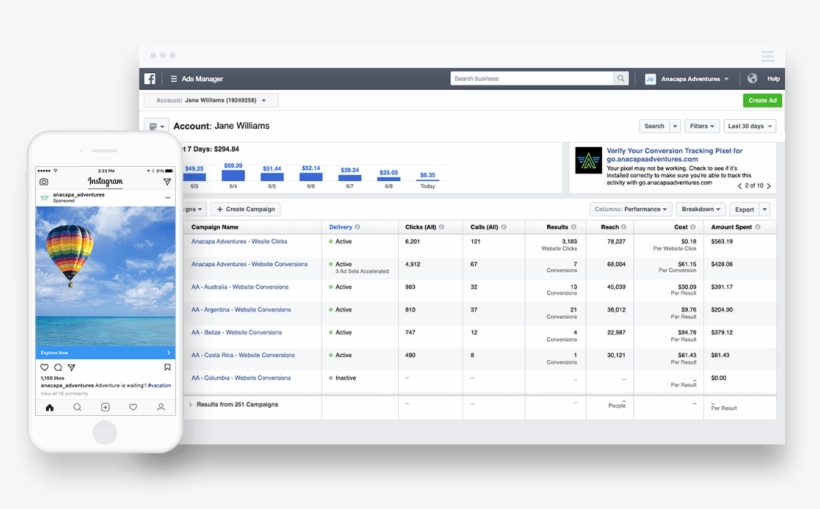Click Verify Your Conversion Tracking Pixel link
This screenshot has width=820, height=509.
click(x=674, y=155)
